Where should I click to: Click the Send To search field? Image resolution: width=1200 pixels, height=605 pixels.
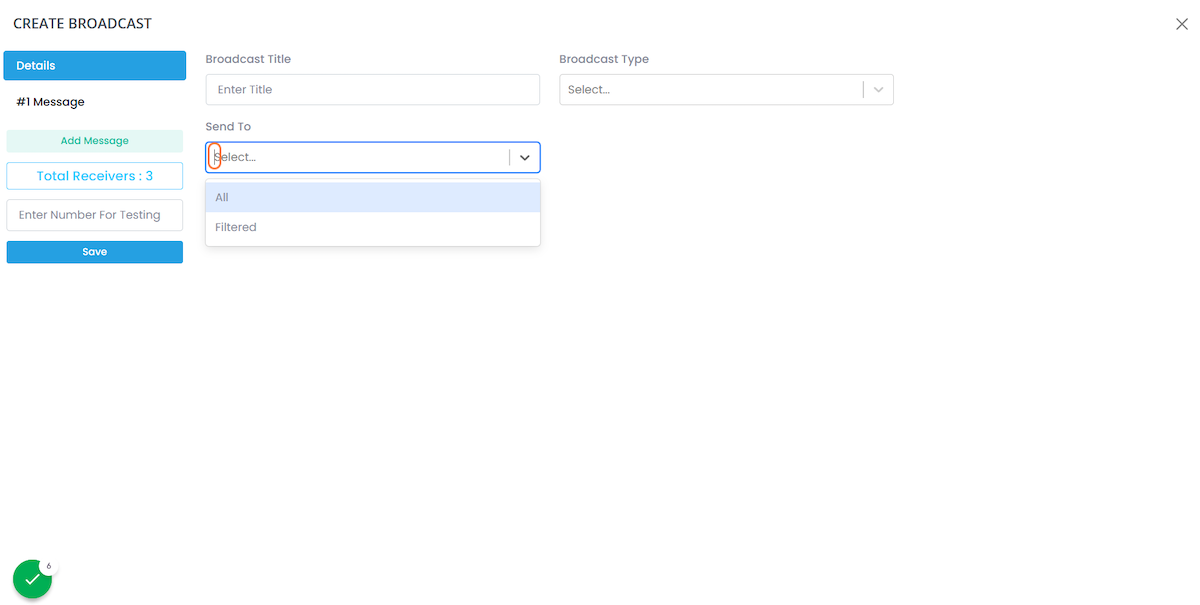point(360,158)
